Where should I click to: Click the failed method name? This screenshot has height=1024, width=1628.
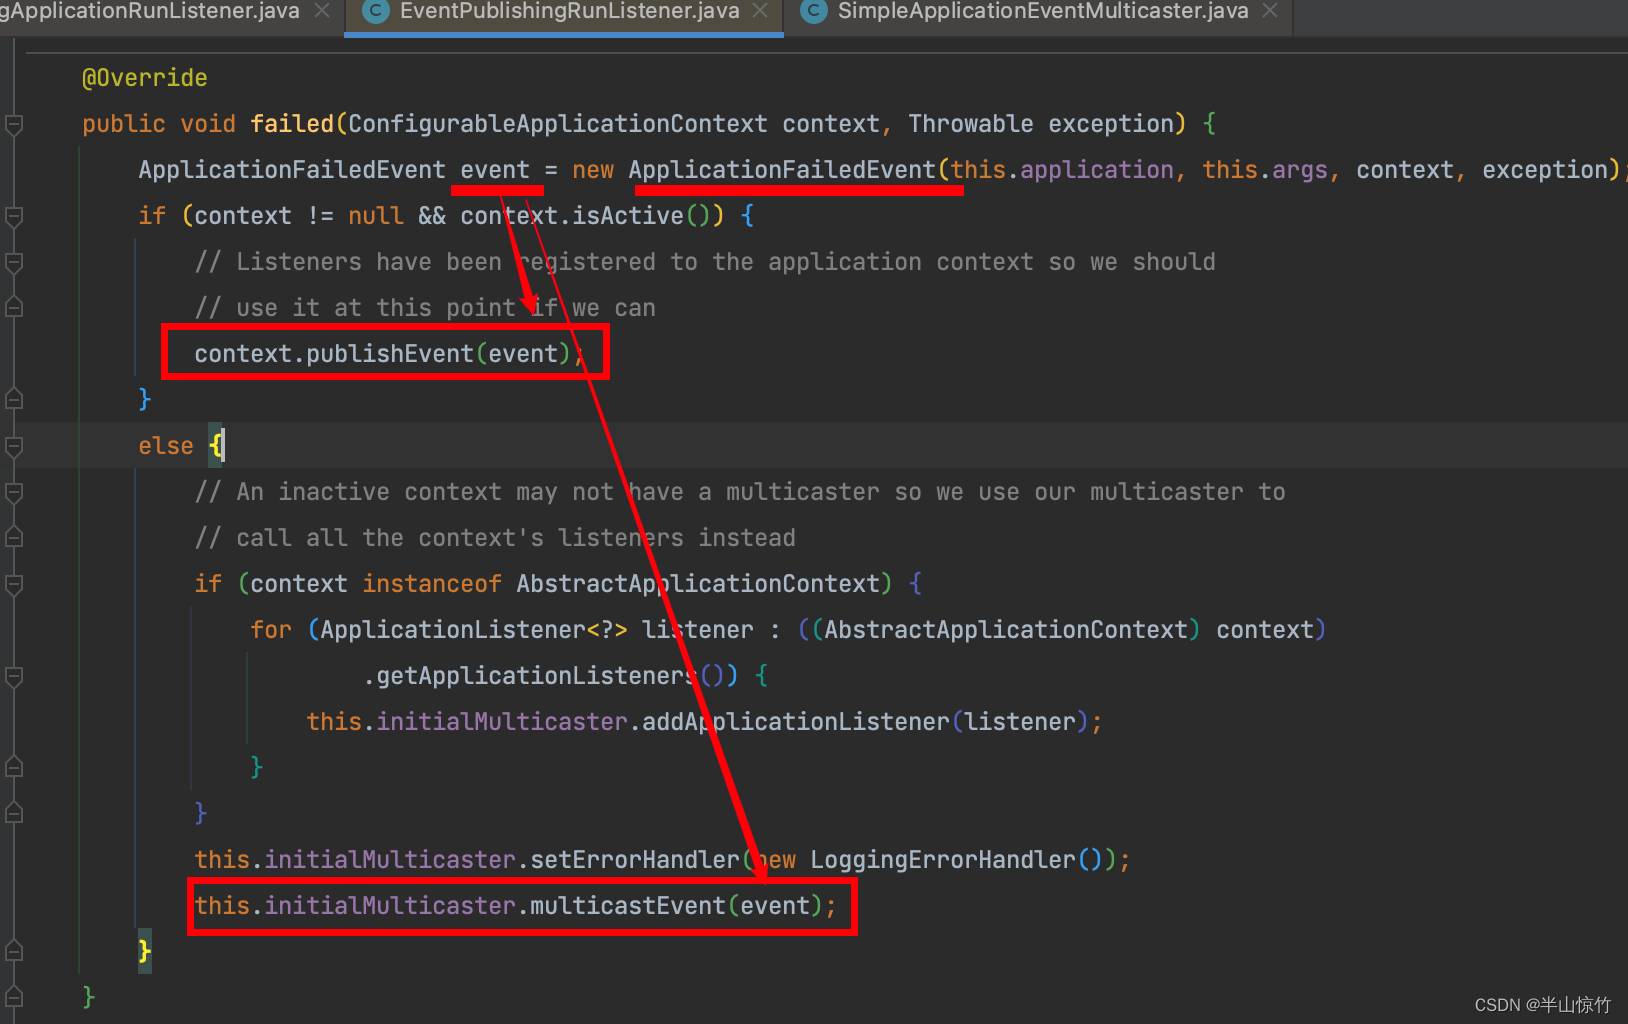pos(292,124)
